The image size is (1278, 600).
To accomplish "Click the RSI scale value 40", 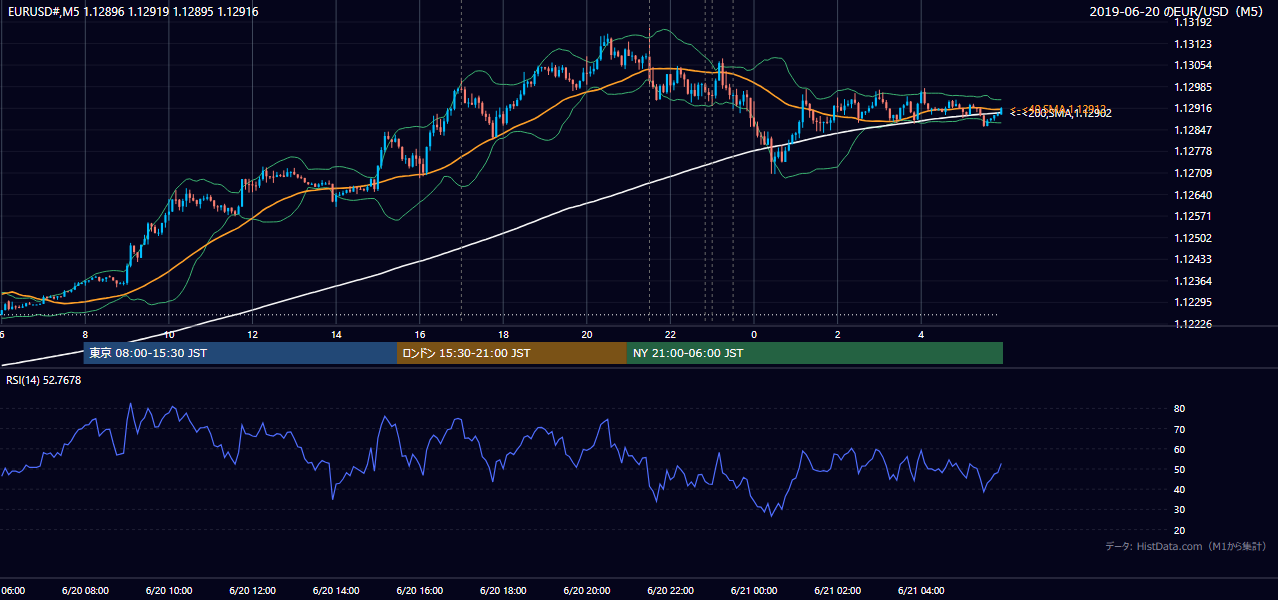I will pyautogui.click(x=1180, y=489).
